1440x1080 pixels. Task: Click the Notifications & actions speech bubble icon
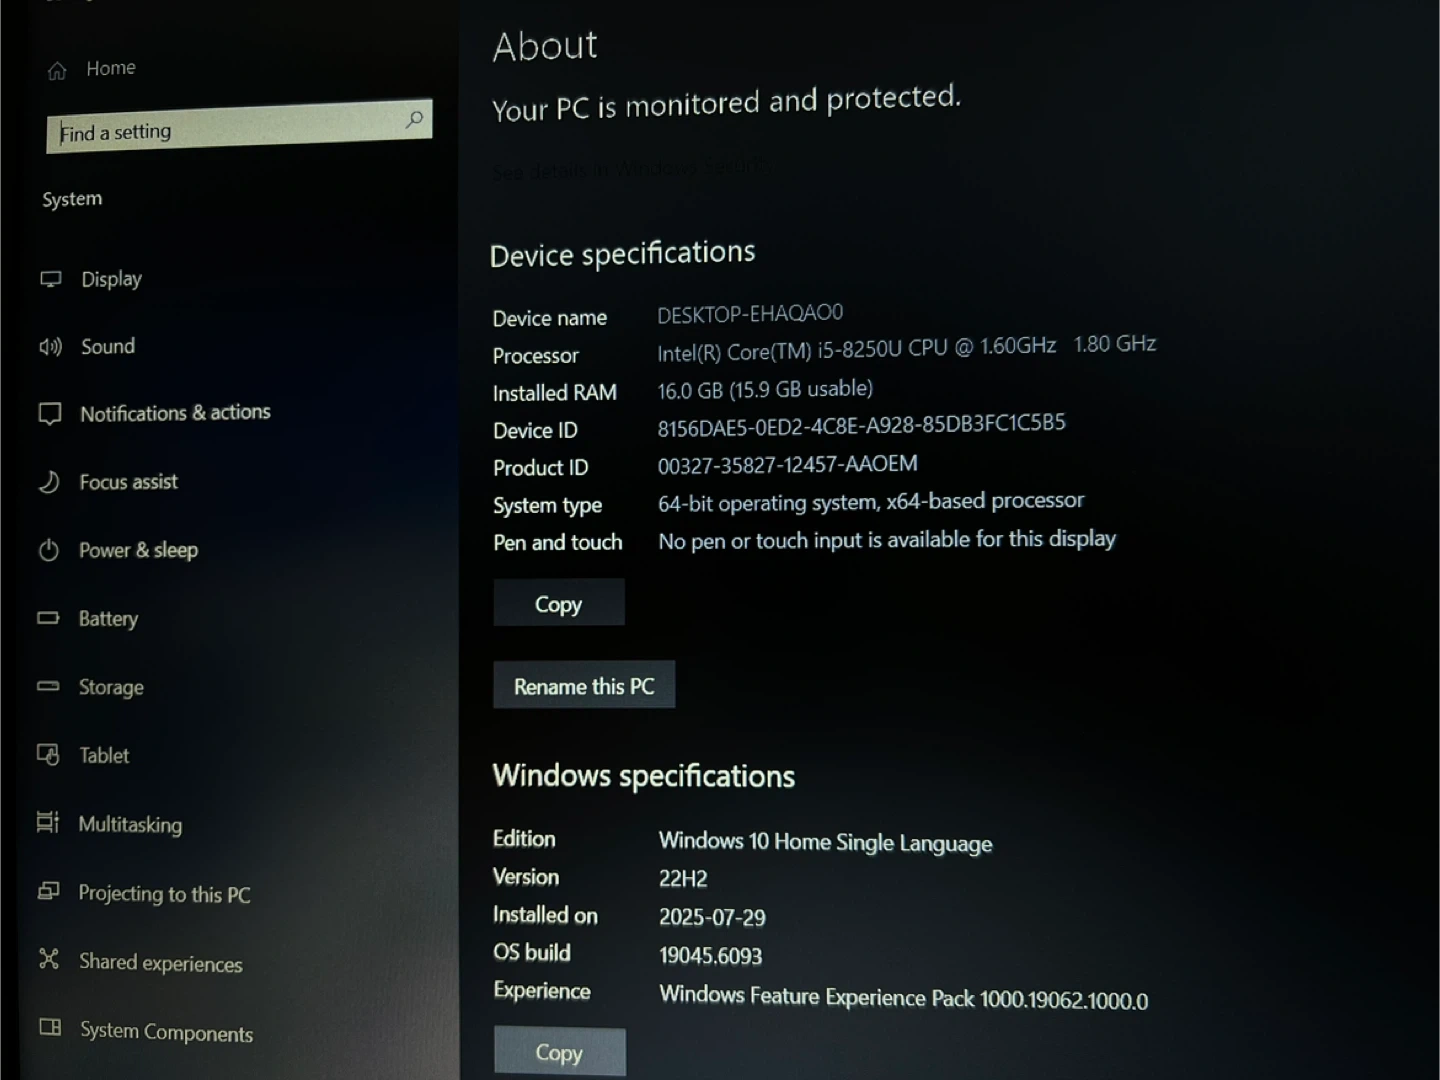pyautogui.click(x=49, y=414)
